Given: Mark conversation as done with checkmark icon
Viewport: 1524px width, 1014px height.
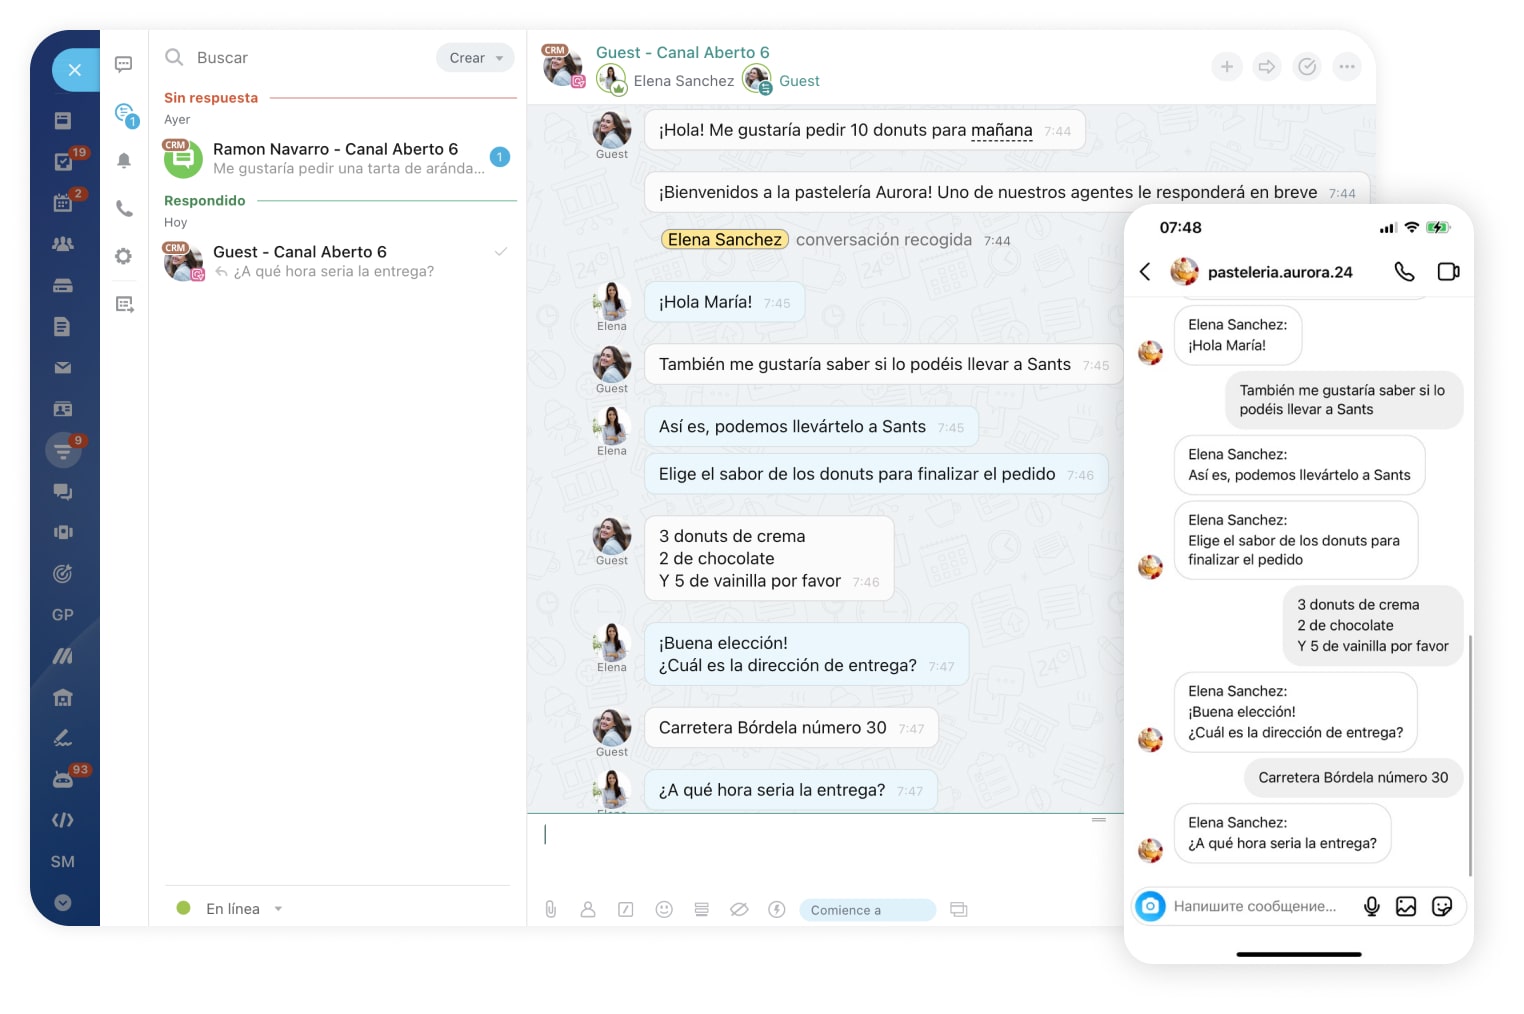Looking at the screenshot, I should (1307, 67).
